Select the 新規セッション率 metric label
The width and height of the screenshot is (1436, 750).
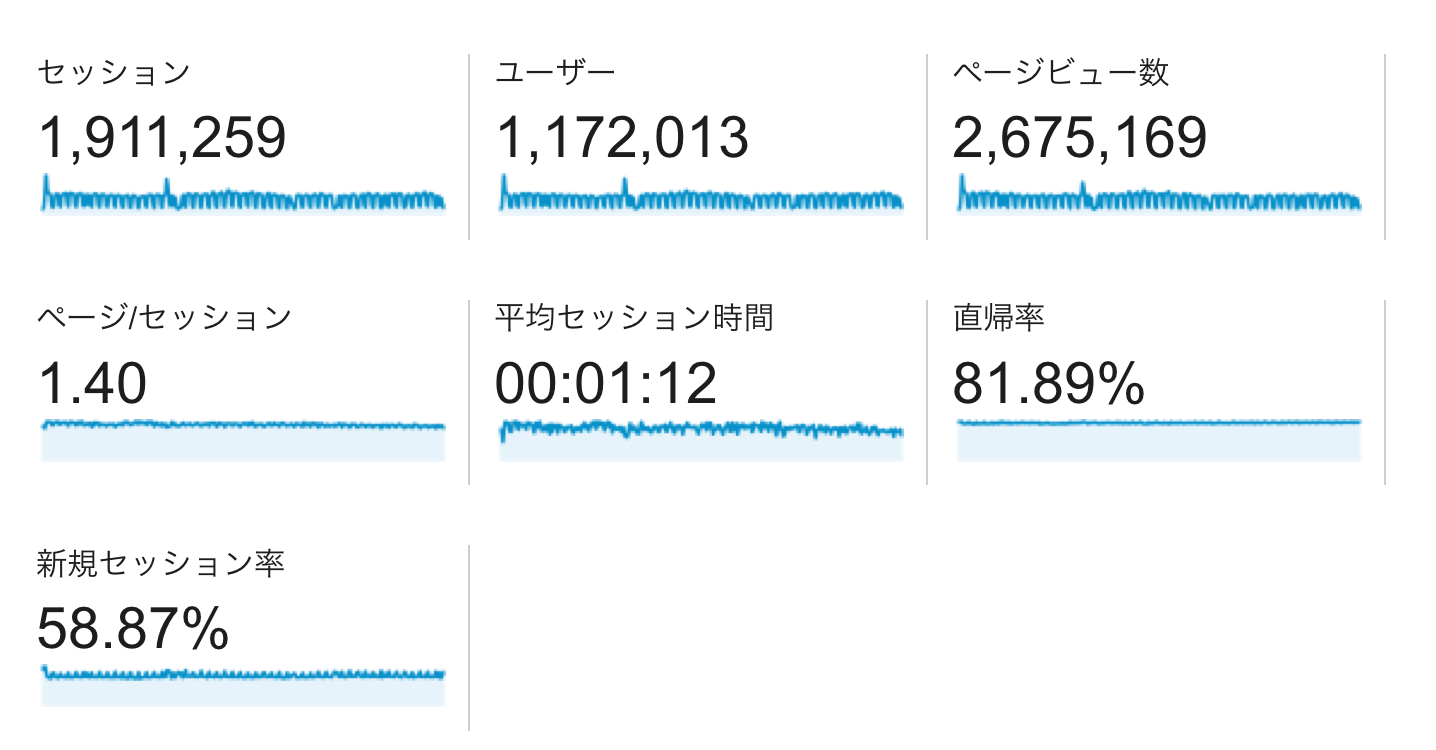pyautogui.click(x=161, y=564)
